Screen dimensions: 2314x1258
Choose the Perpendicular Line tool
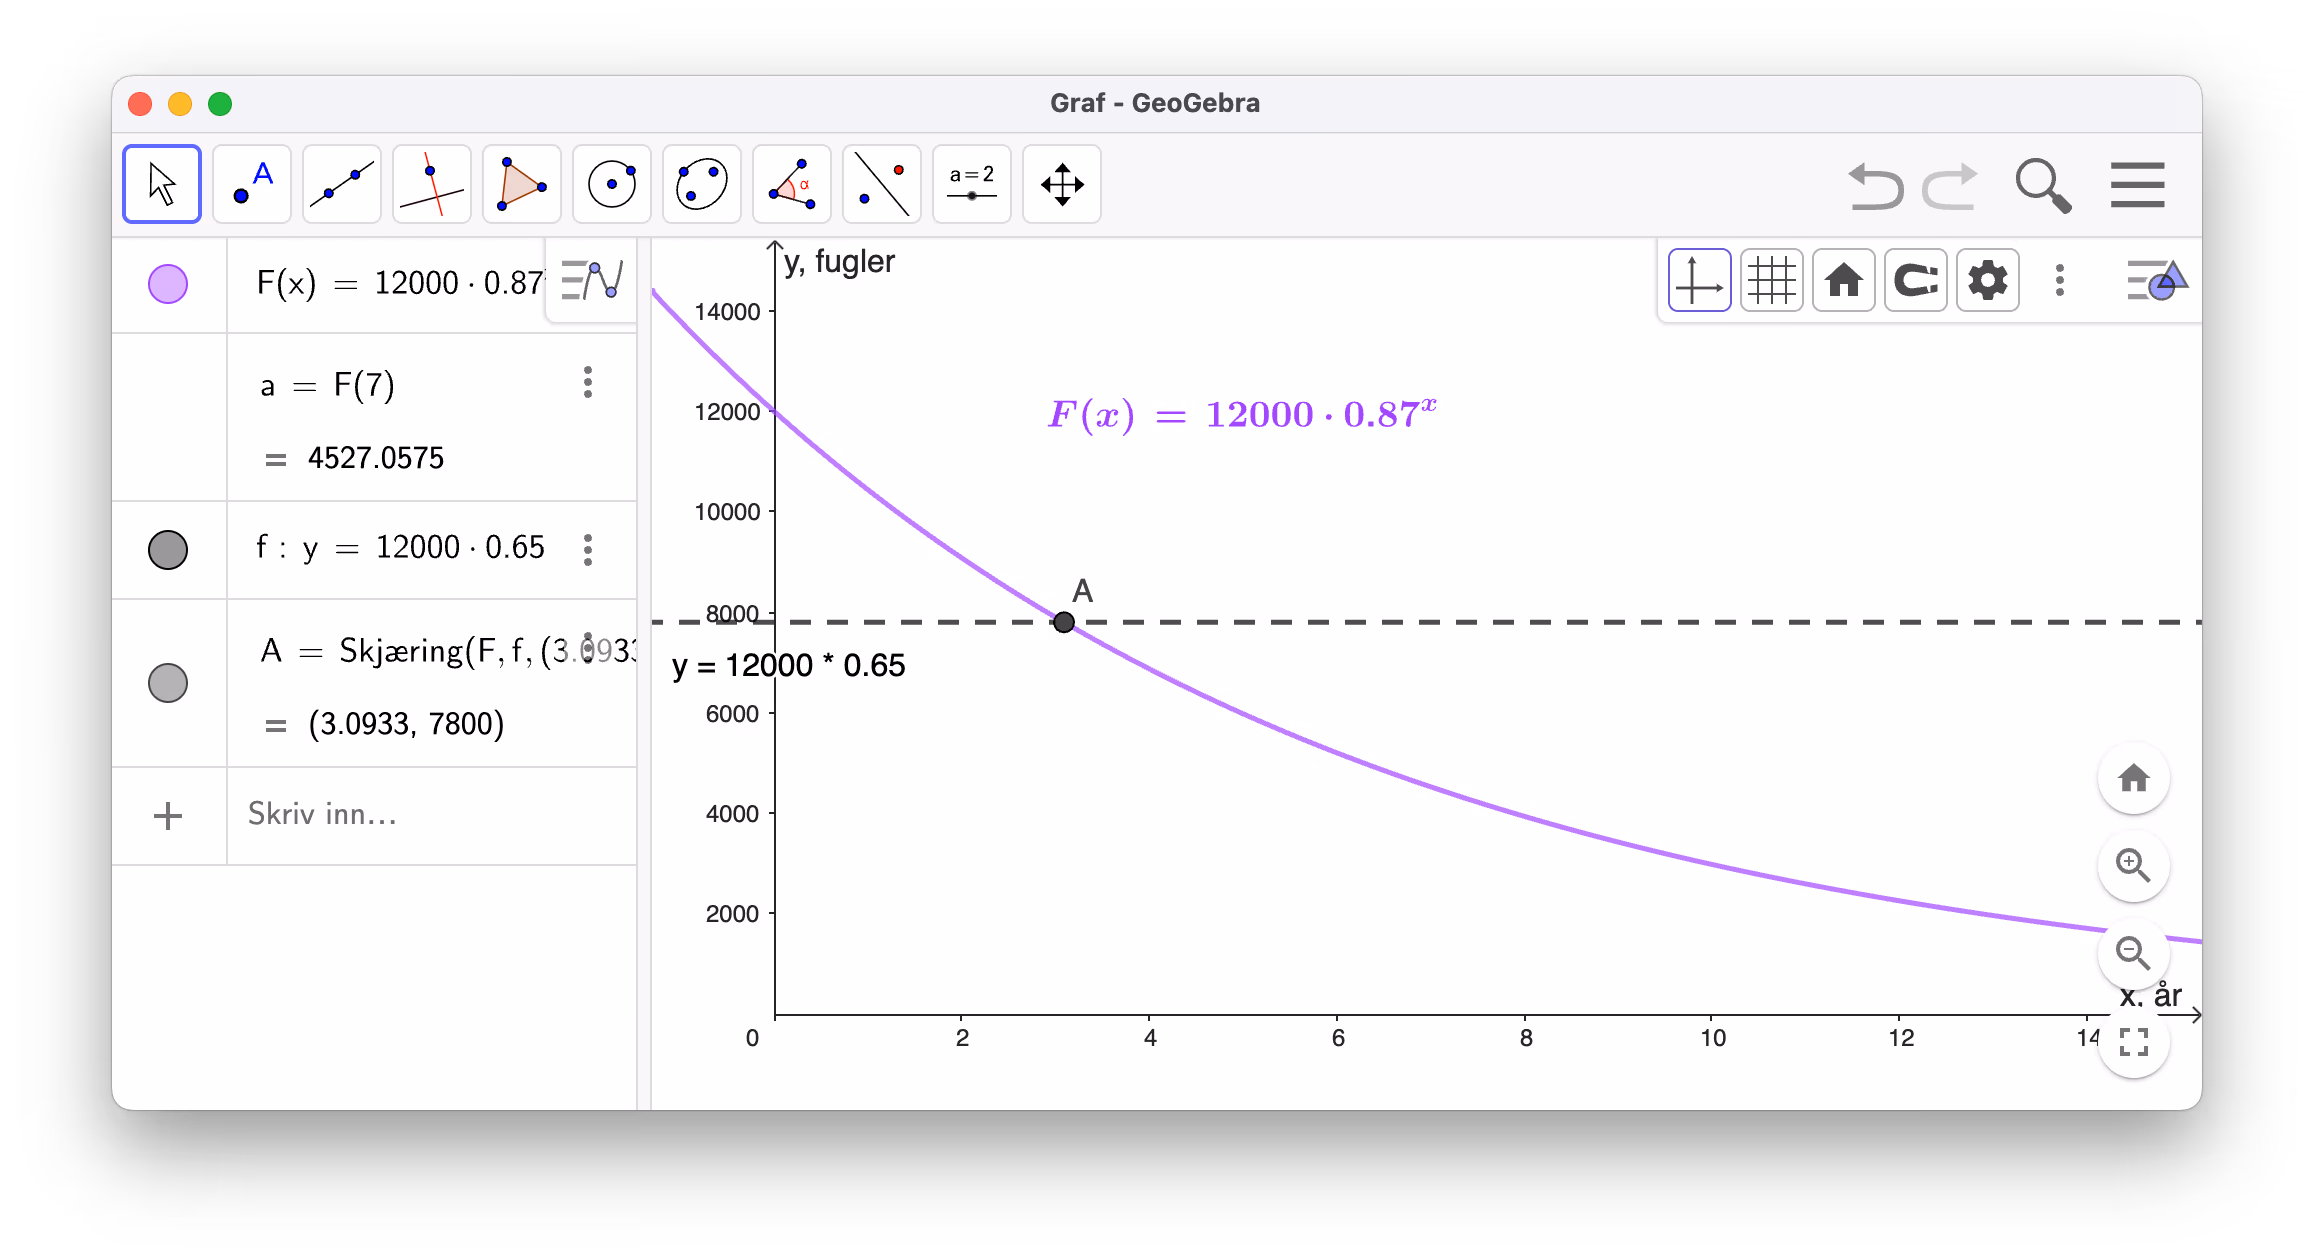click(432, 184)
